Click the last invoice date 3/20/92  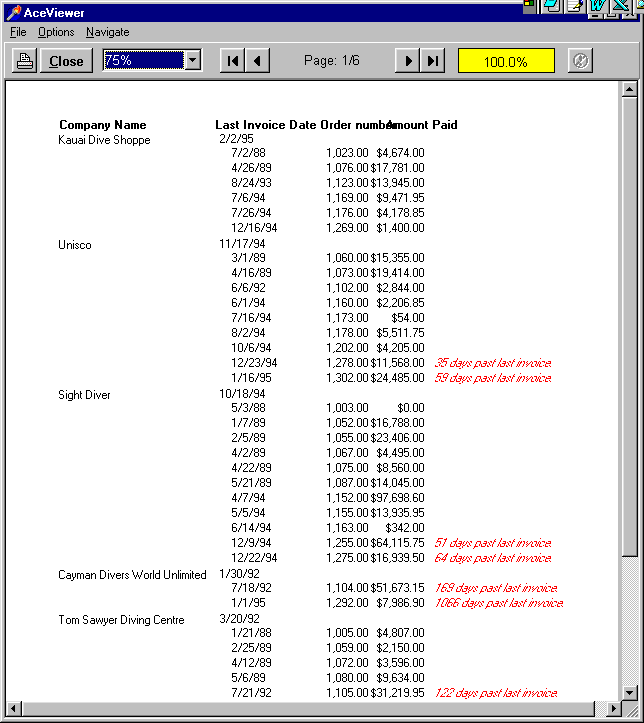tap(239, 619)
